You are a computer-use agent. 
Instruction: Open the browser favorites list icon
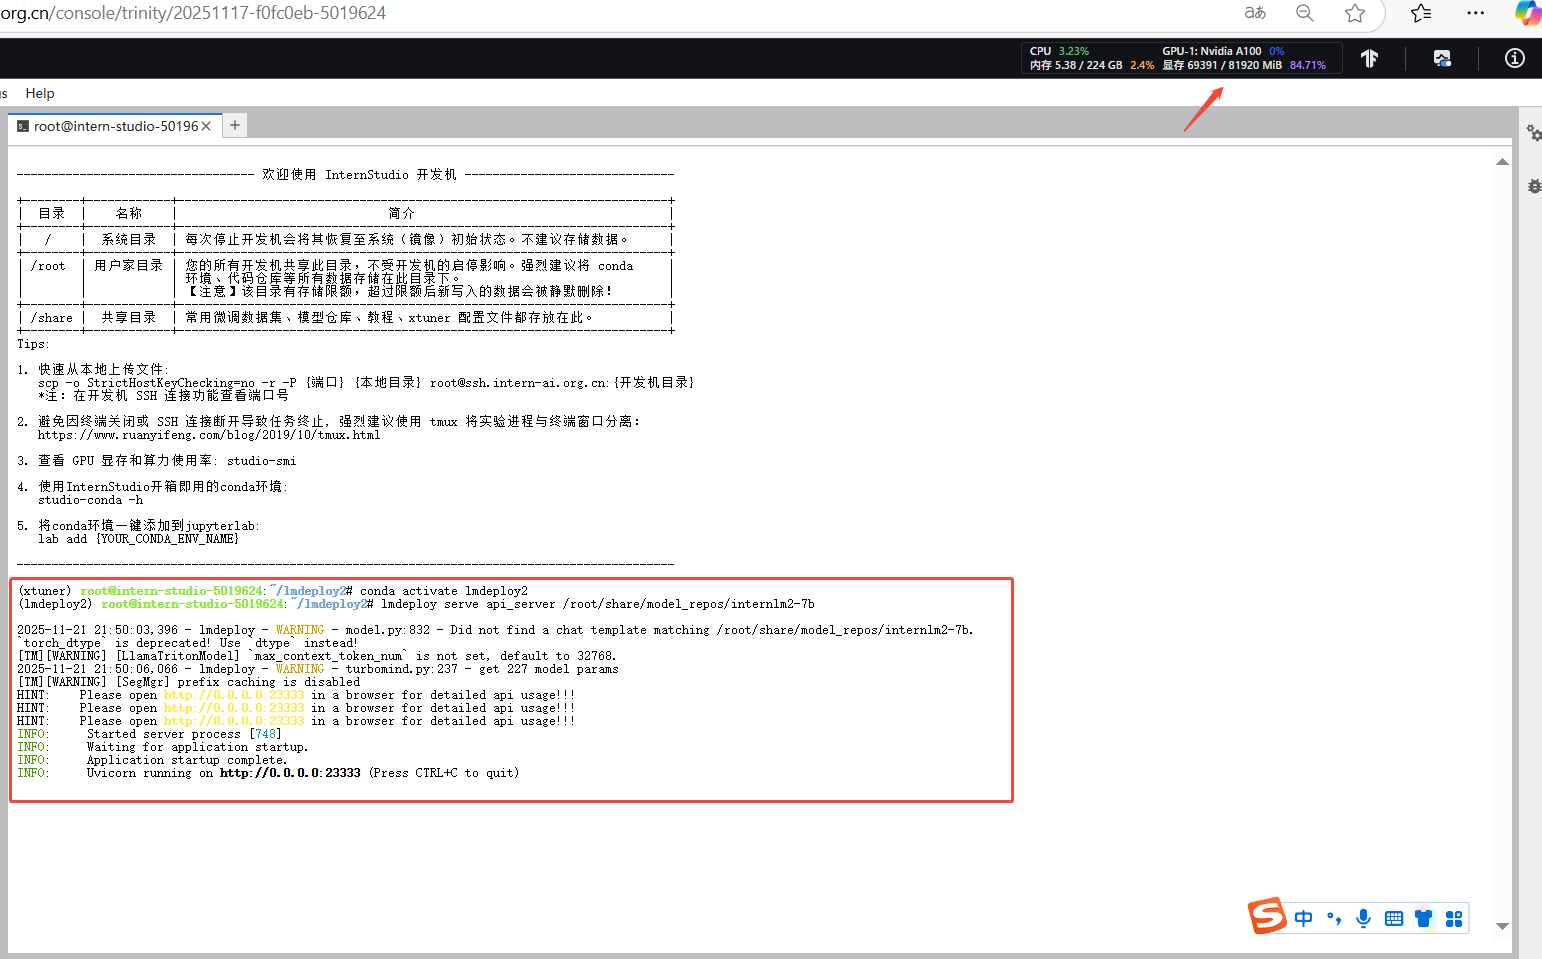pyautogui.click(x=1421, y=13)
